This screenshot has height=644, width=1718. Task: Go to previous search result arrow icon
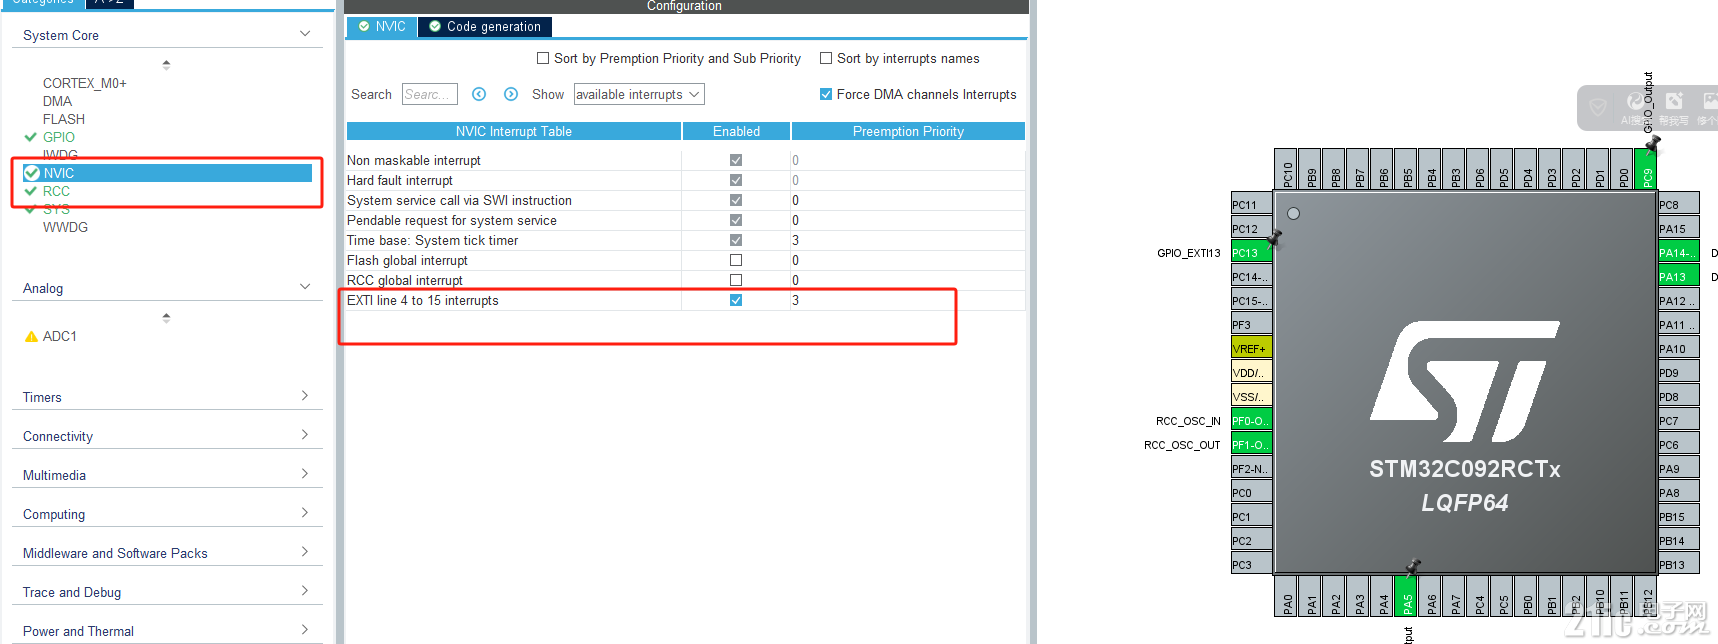(479, 94)
